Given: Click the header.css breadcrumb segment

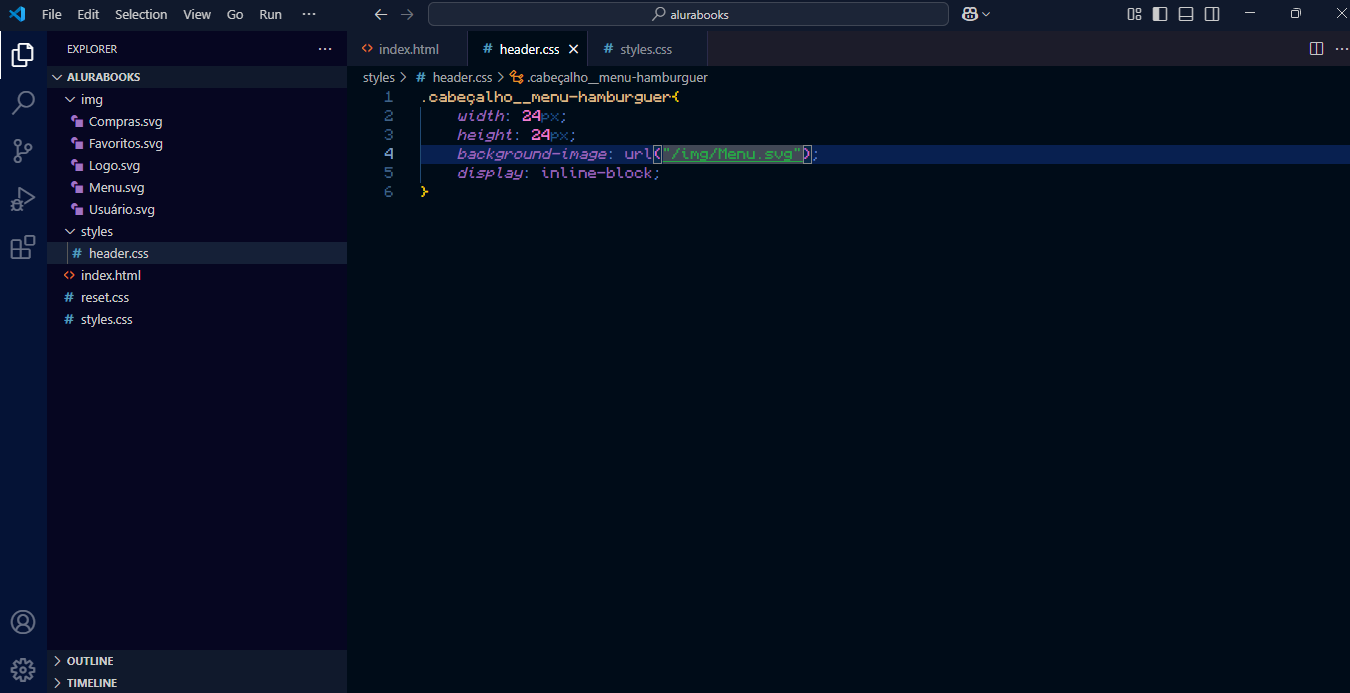Looking at the screenshot, I should 454,77.
